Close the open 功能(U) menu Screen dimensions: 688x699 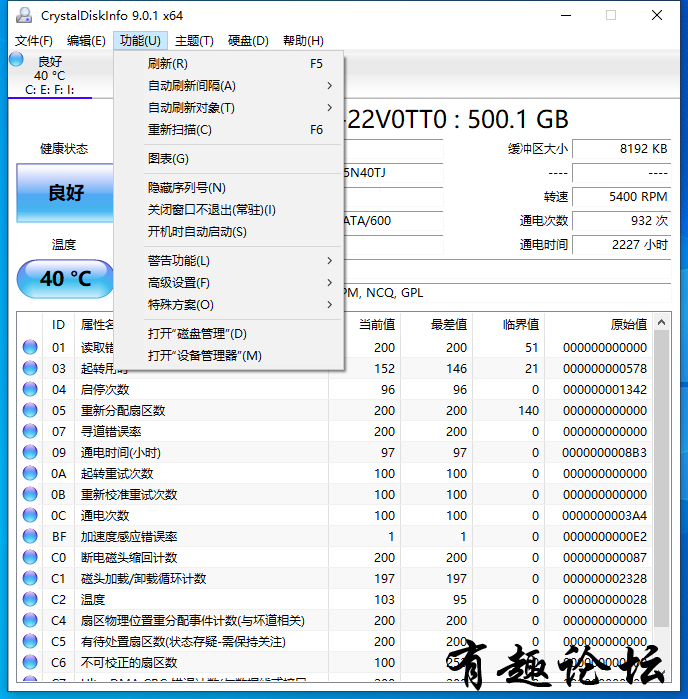140,41
